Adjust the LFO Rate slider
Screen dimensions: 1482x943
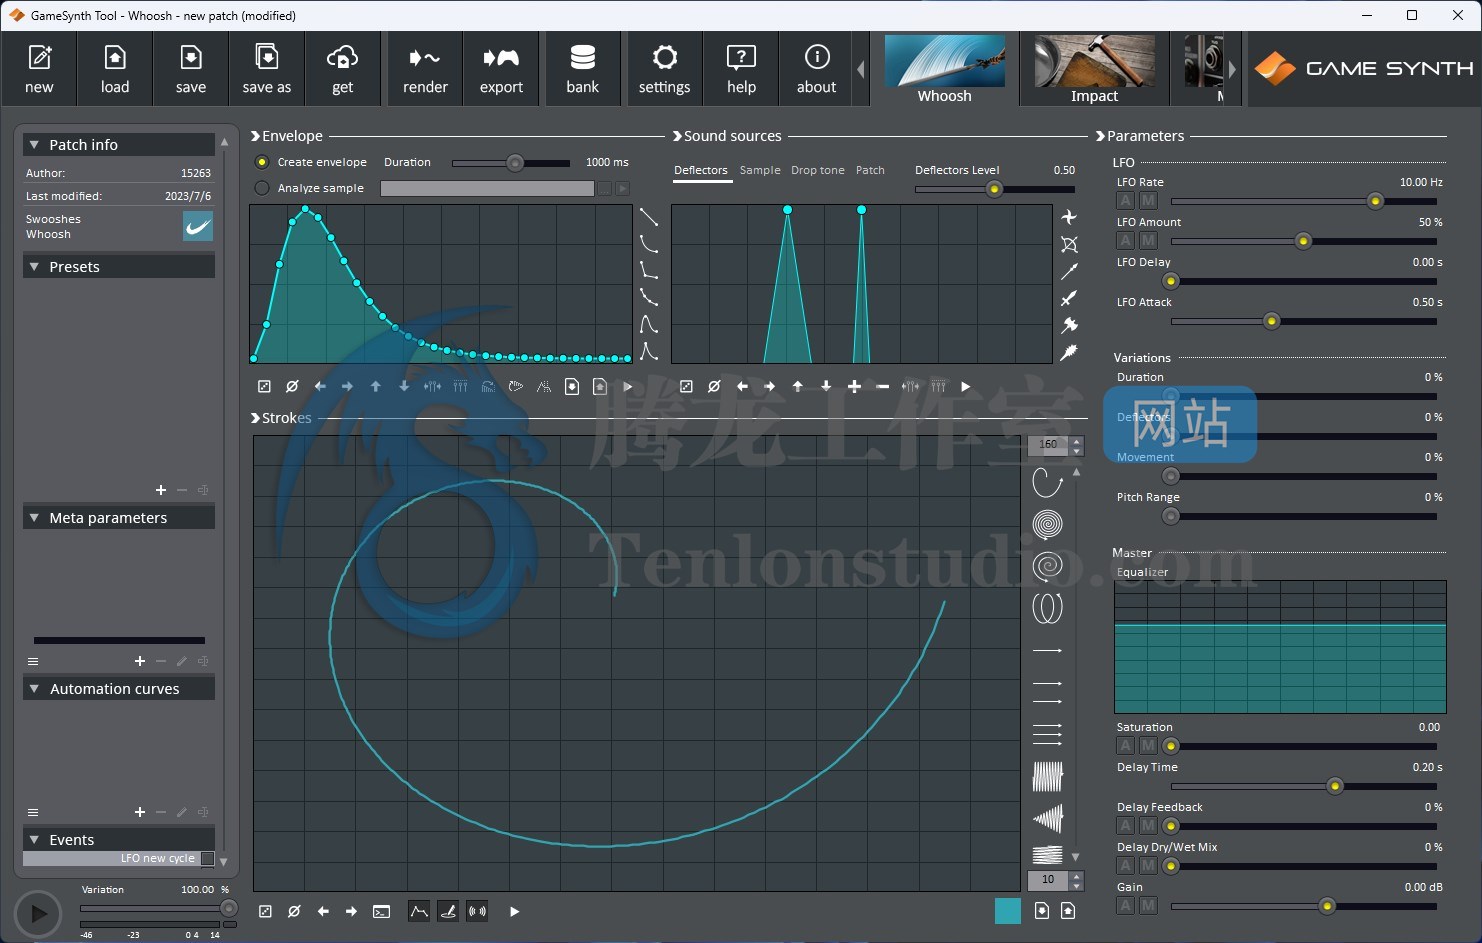(1304, 201)
